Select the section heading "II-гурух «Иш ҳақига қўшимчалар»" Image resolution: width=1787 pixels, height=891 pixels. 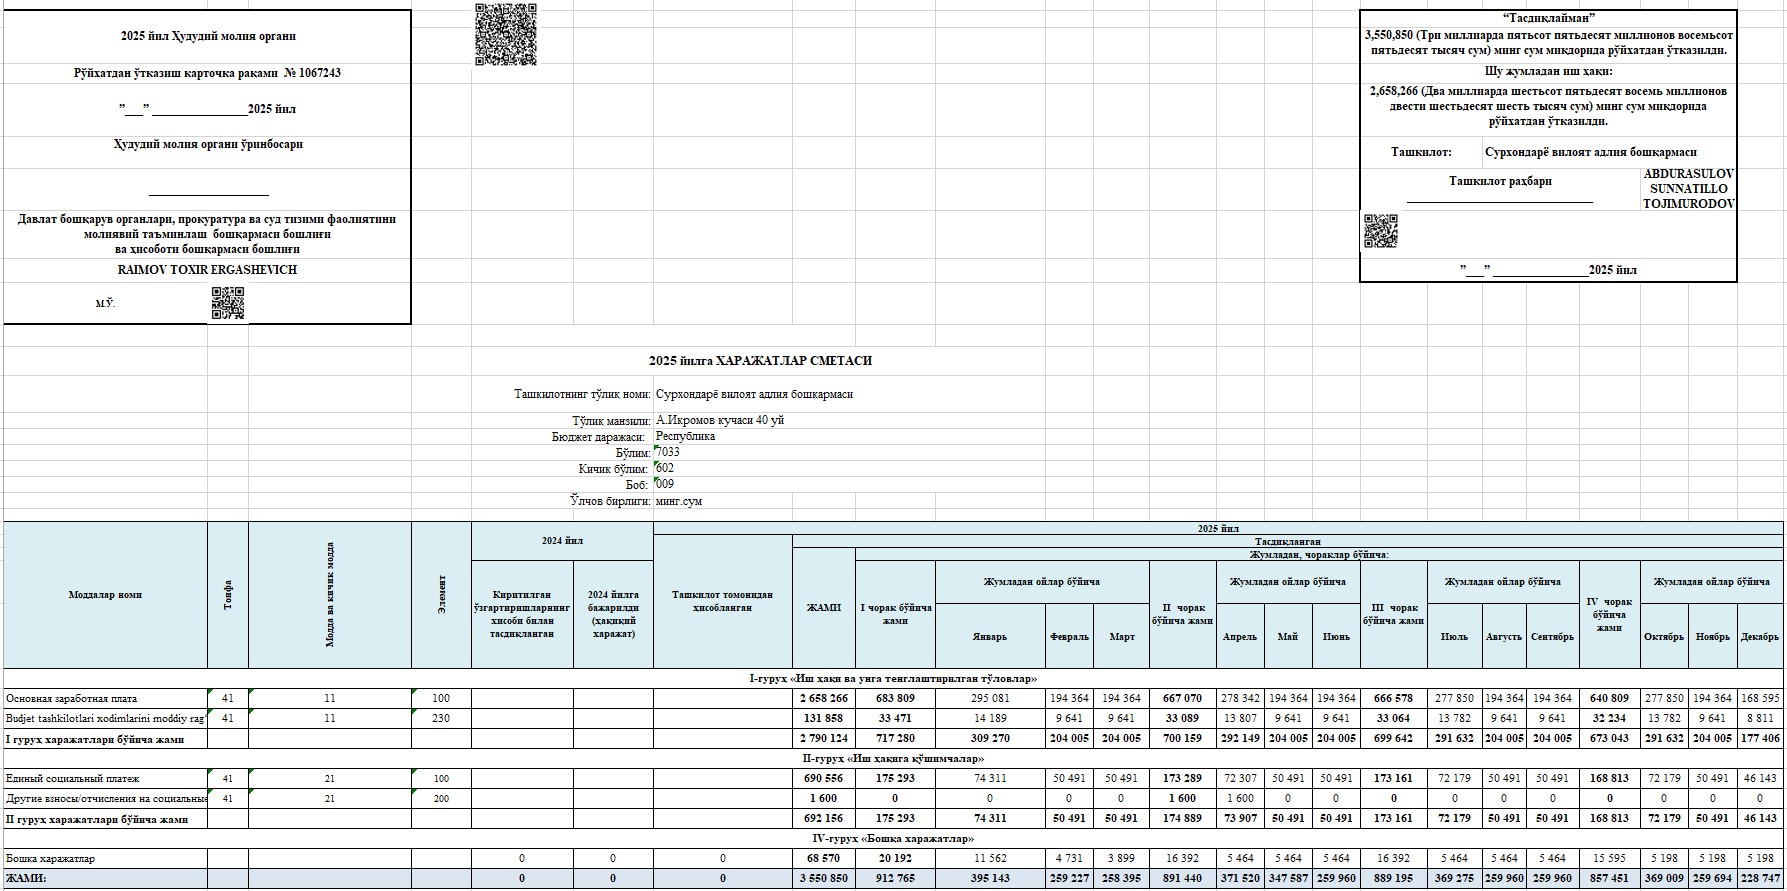894,759
